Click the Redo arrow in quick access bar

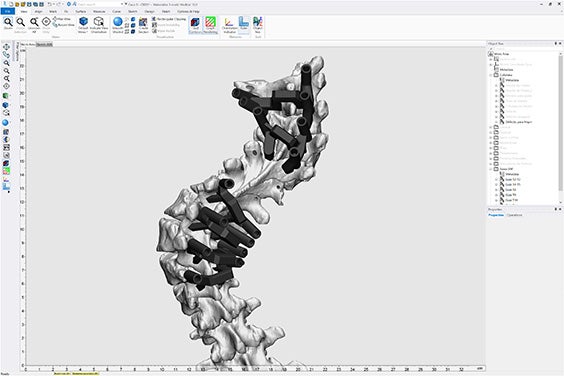pos(59,4)
